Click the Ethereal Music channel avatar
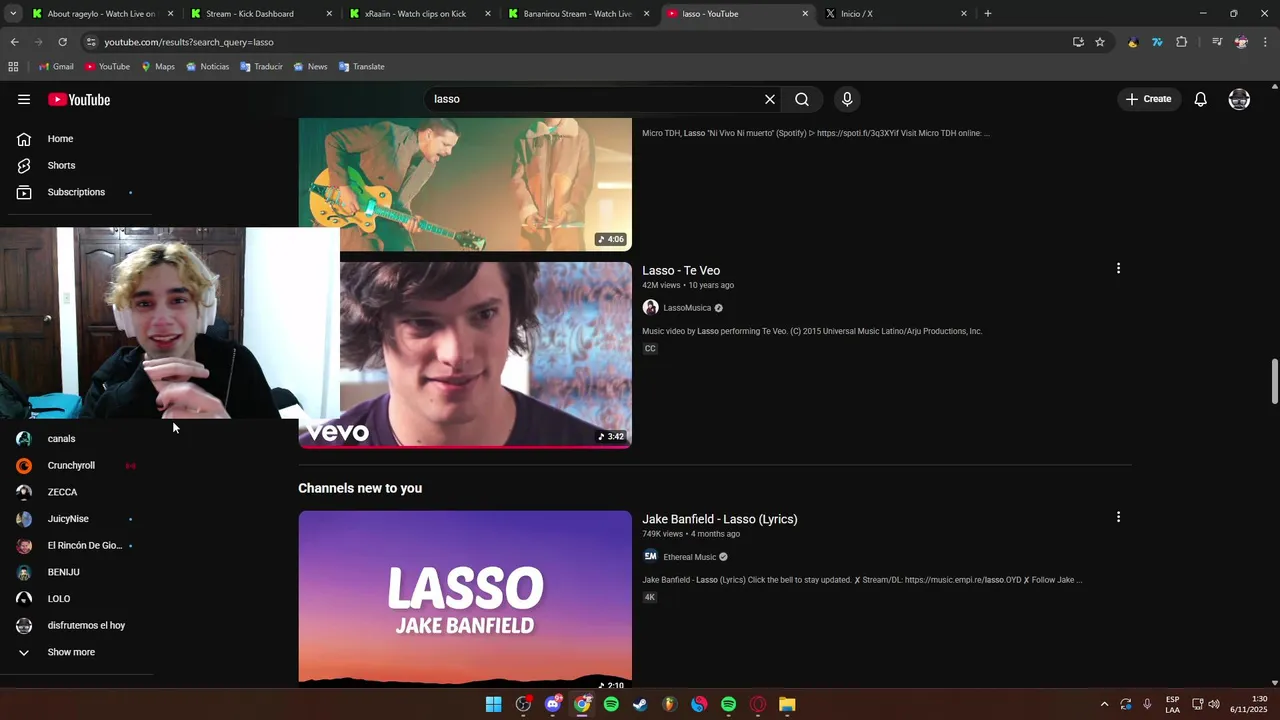1280x720 pixels. tap(650, 557)
